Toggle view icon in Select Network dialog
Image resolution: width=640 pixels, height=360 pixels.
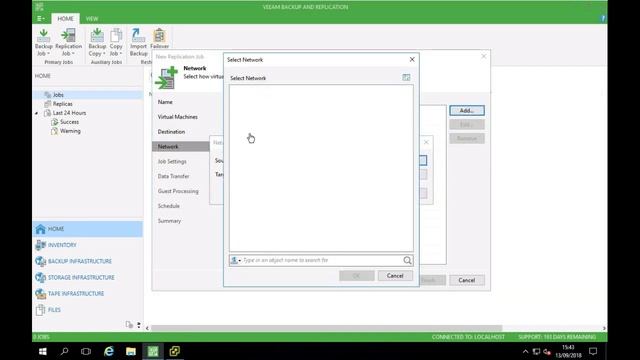406,77
